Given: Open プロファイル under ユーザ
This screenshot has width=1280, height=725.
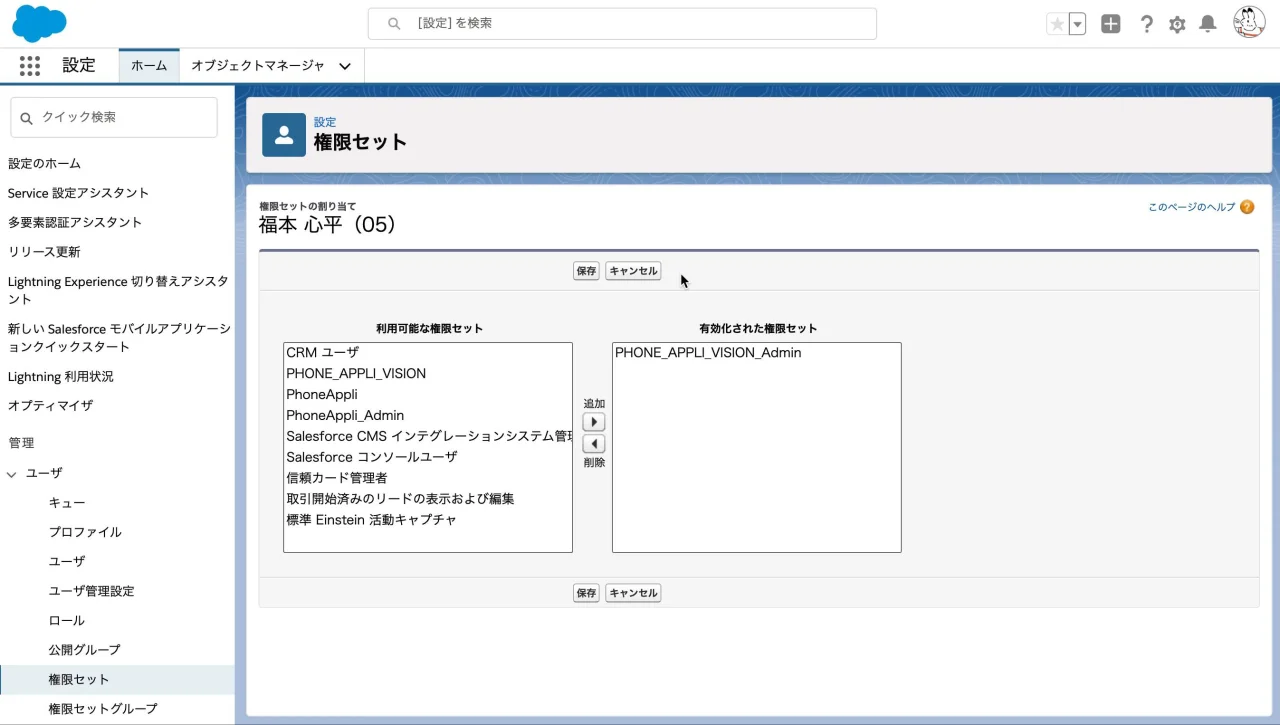Looking at the screenshot, I should click(85, 532).
